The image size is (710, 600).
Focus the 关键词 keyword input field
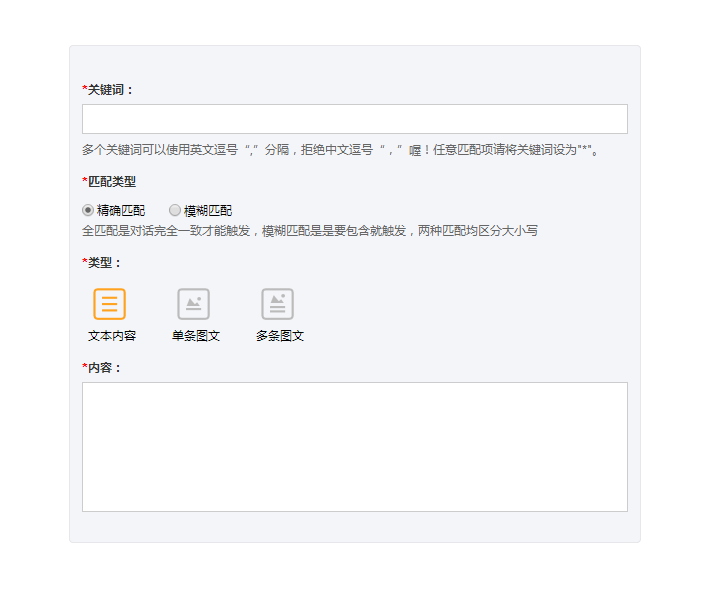354,119
